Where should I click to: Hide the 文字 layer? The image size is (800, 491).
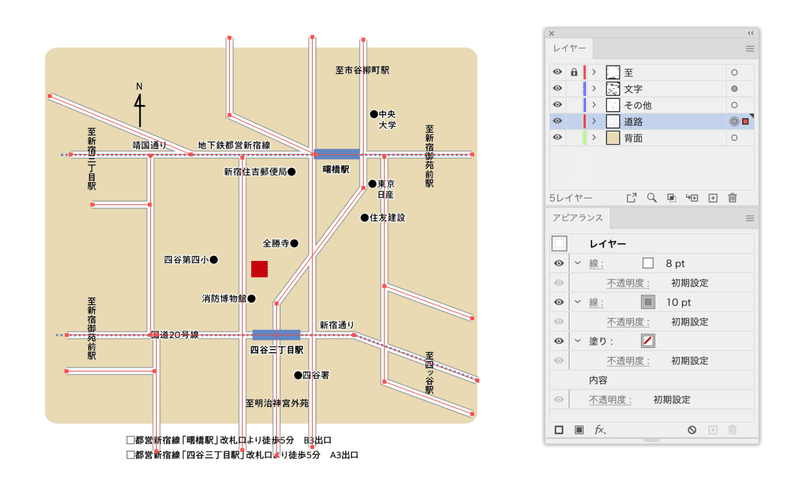pyautogui.click(x=557, y=89)
